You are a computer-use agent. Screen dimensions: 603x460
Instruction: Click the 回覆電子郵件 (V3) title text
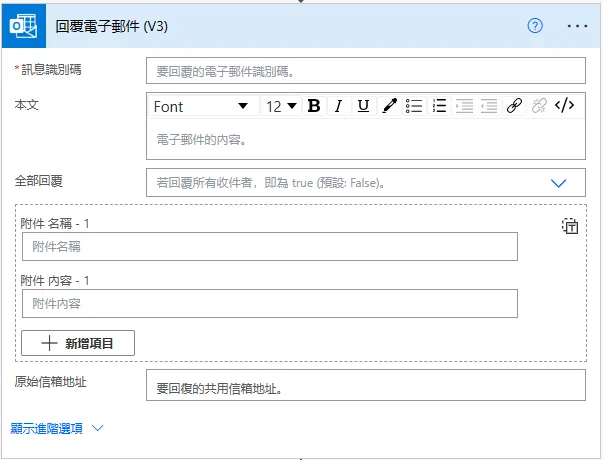112,26
